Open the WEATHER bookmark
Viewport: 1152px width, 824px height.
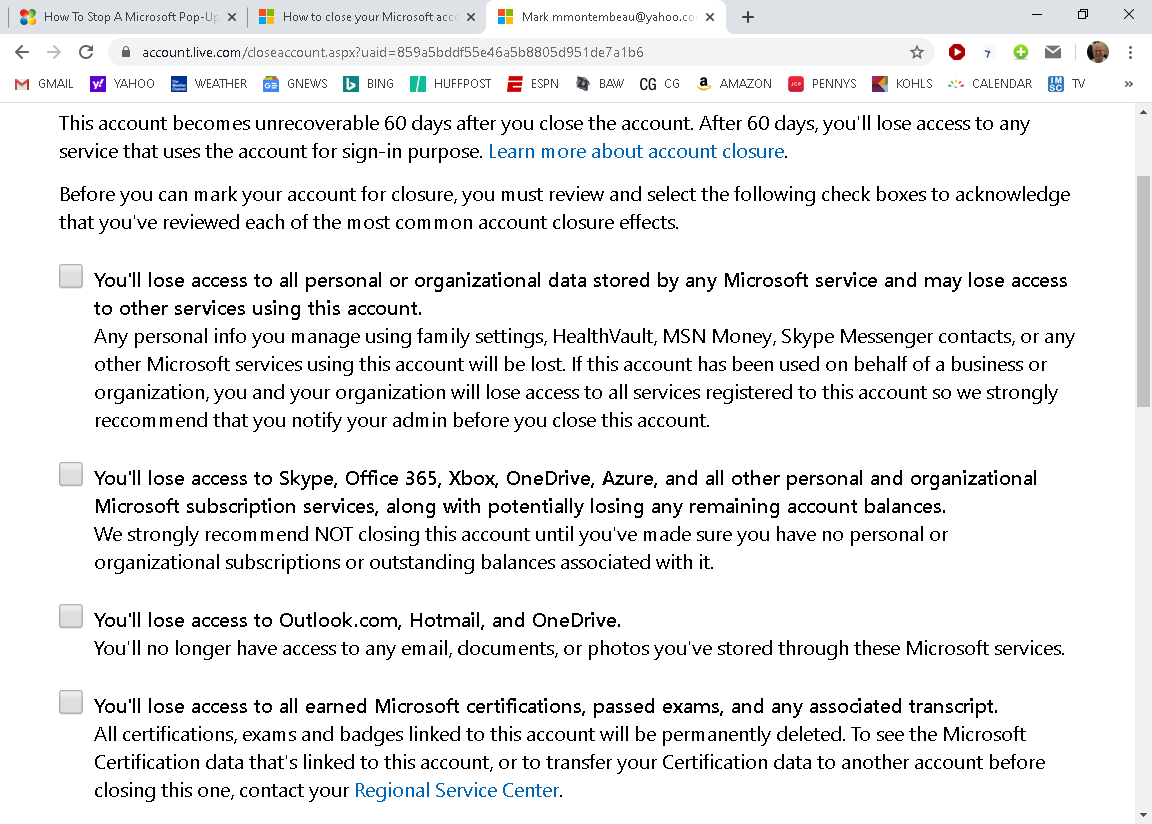coord(209,84)
